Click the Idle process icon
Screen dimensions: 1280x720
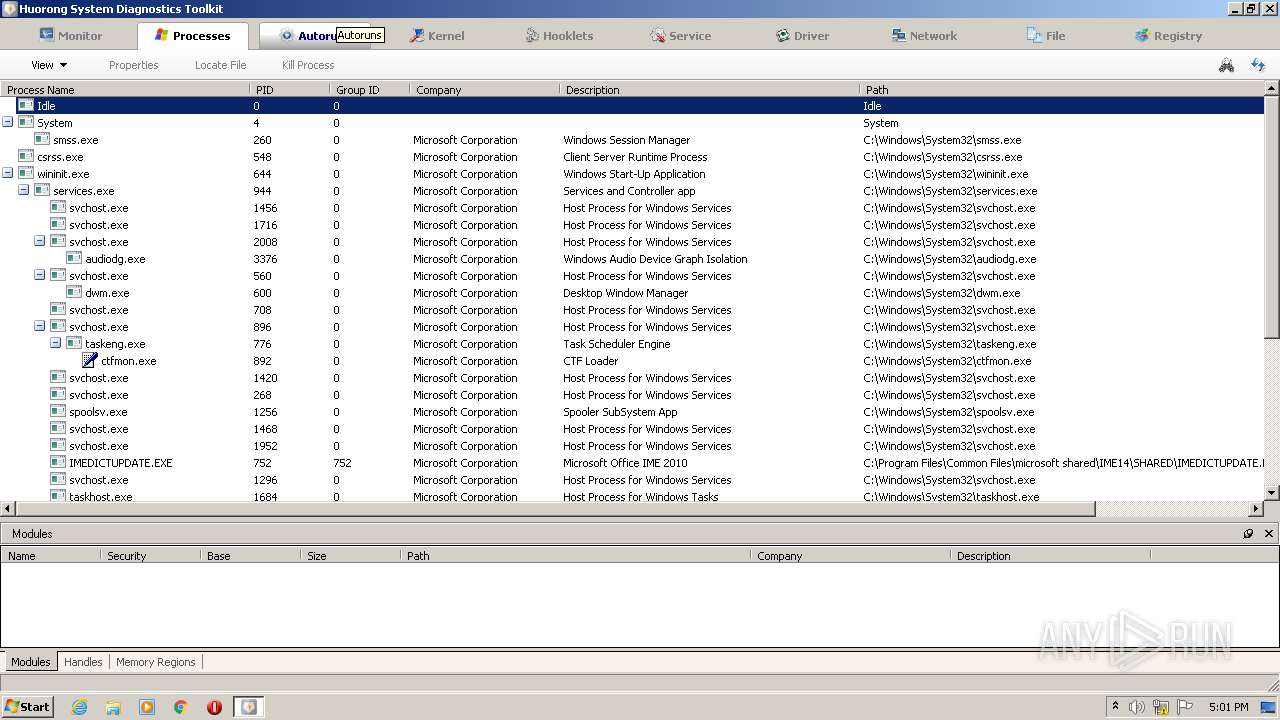click(x=26, y=105)
